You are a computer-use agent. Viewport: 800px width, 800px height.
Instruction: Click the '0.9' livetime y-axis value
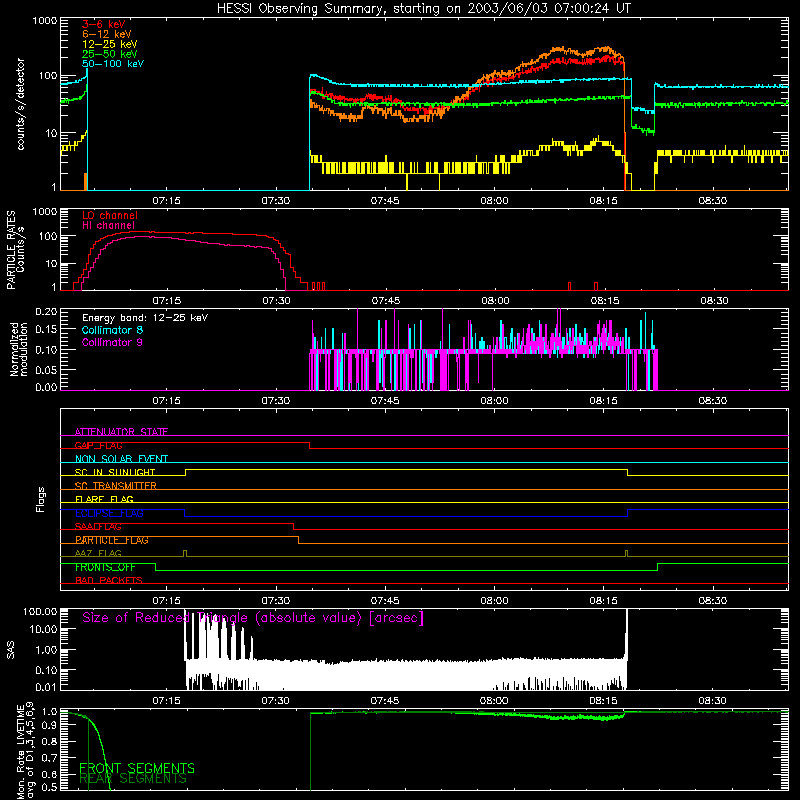tap(49, 723)
